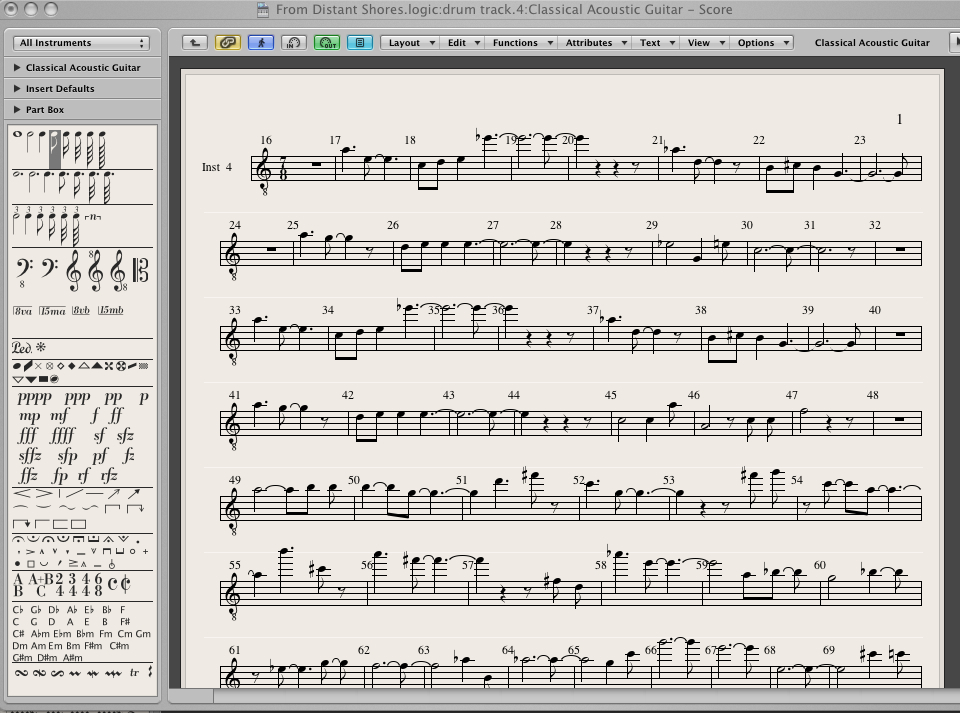The height and width of the screenshot is (713, 960).
Task: Open the Text menu
Action: click(x=655, y=42)
